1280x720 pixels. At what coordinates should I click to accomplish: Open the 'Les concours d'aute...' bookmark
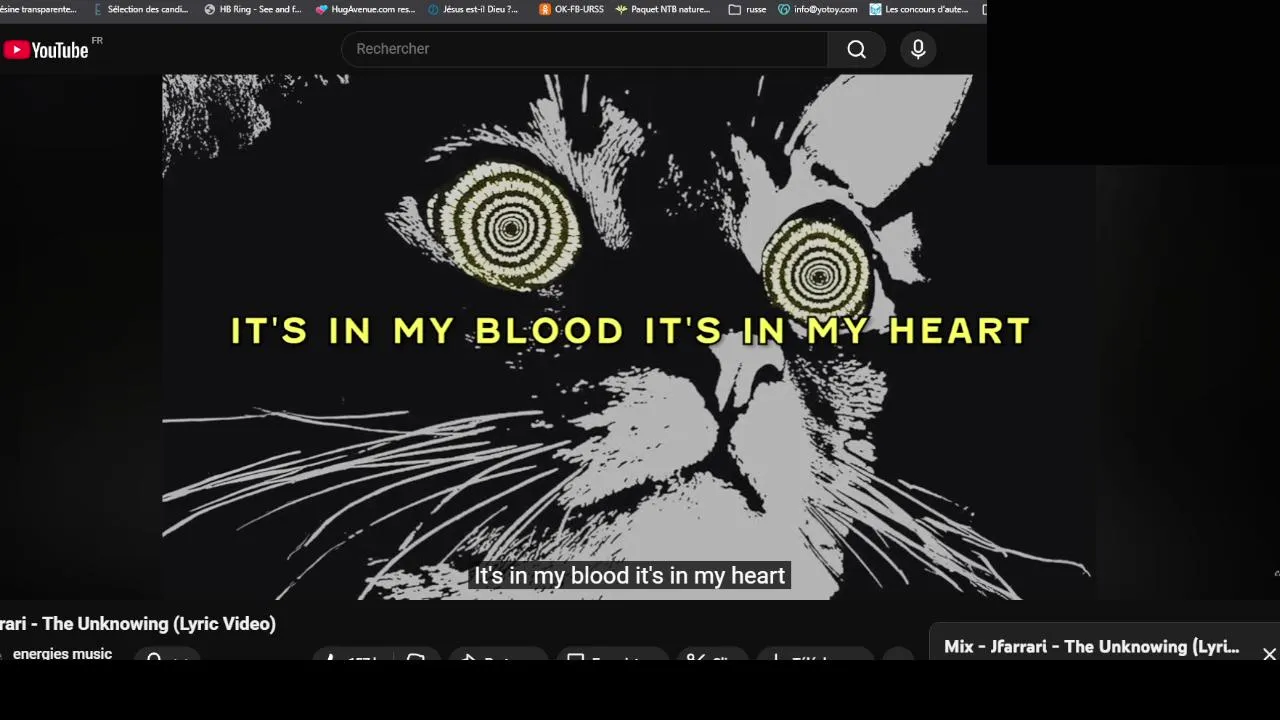click(x=919, y=9)
